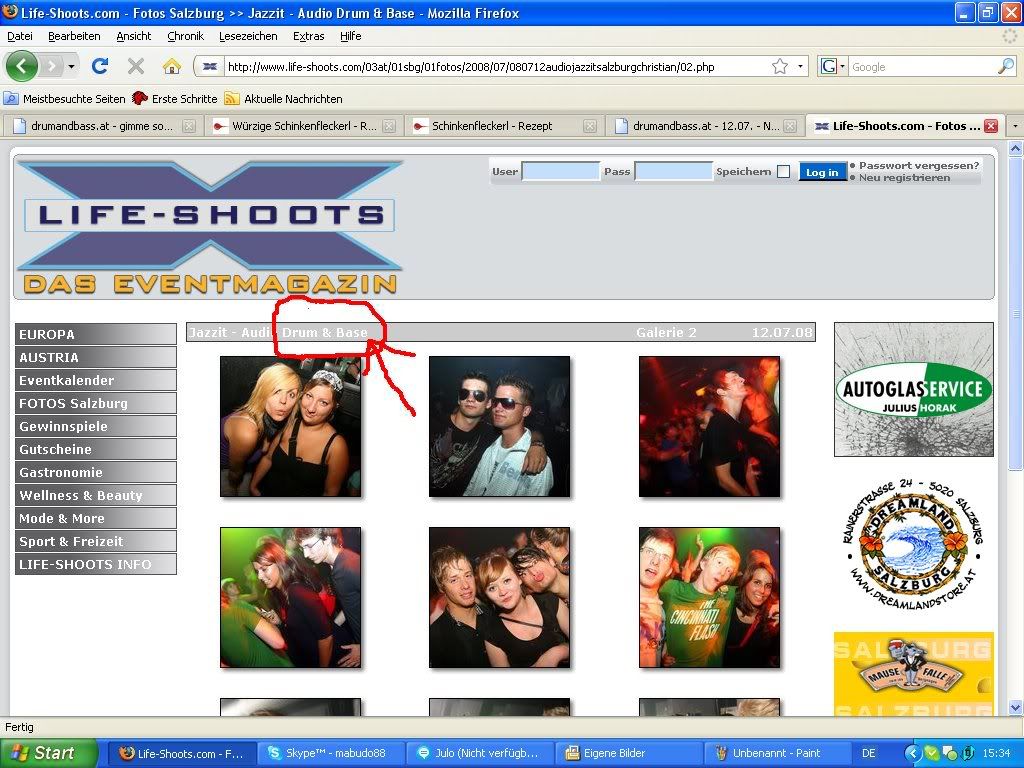The width and height of the screenshot is (1024, 768).
Task: Close the 'Schinkenfleckerl - Rezept' tab
Action: coord(590,126)
